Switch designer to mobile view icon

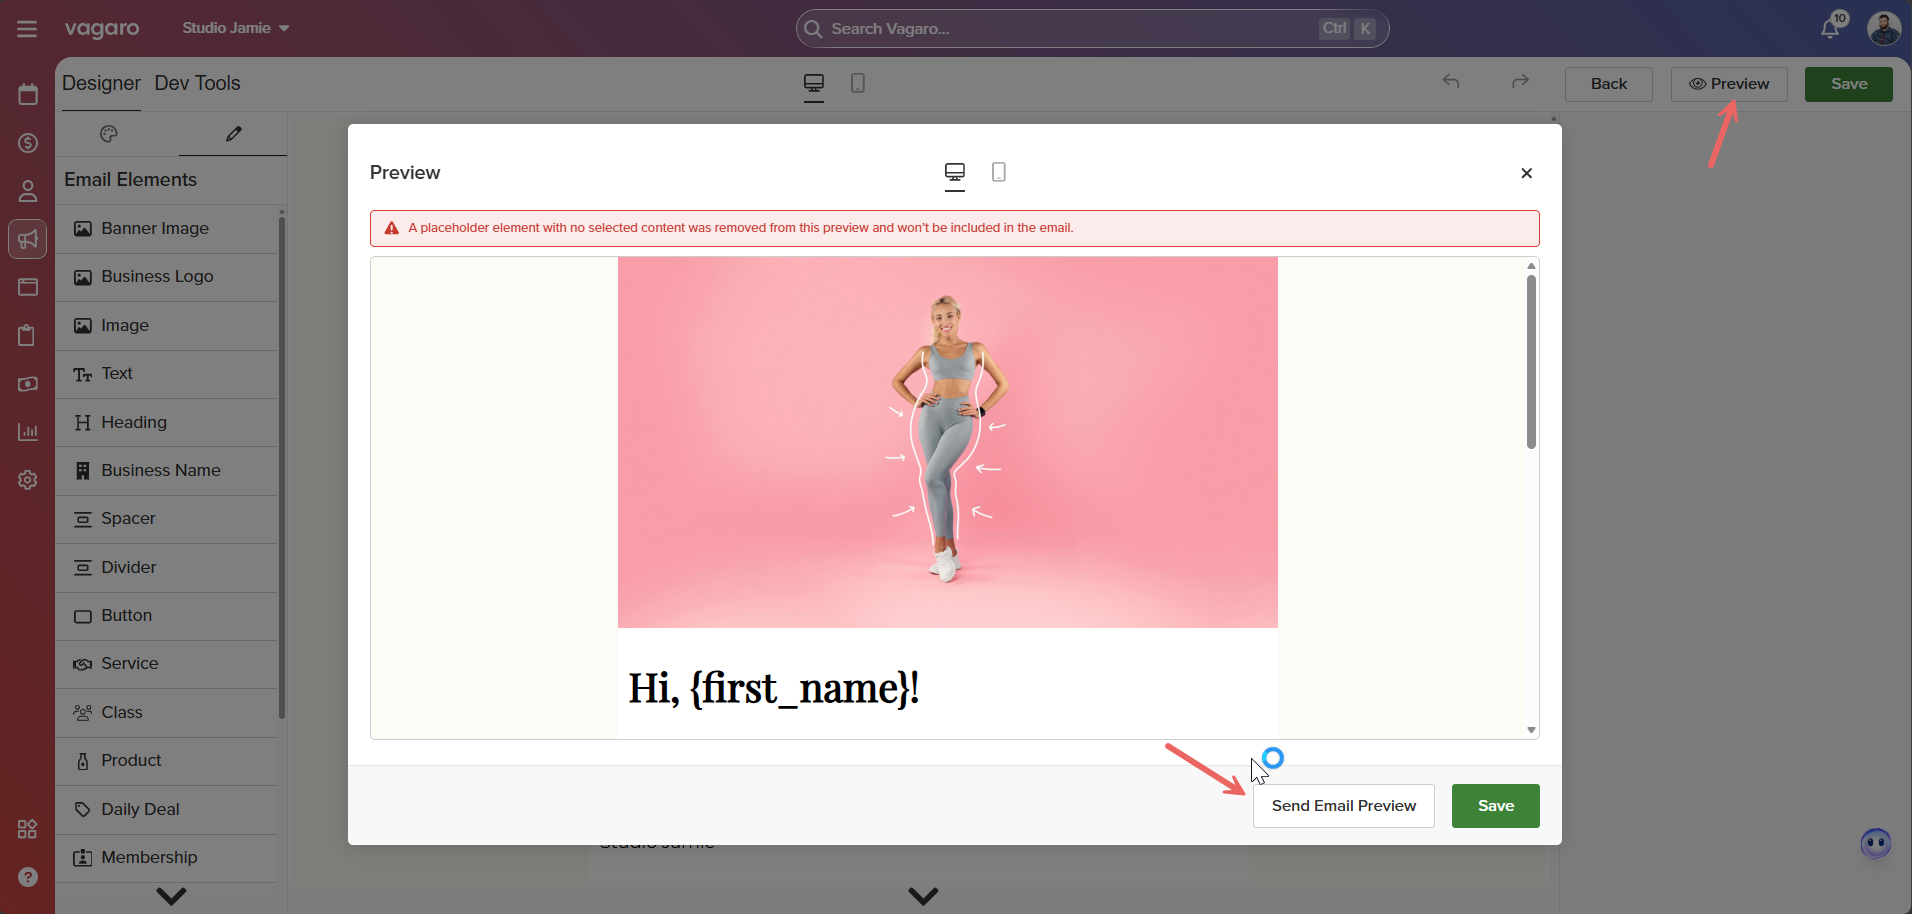coord(858,83)
